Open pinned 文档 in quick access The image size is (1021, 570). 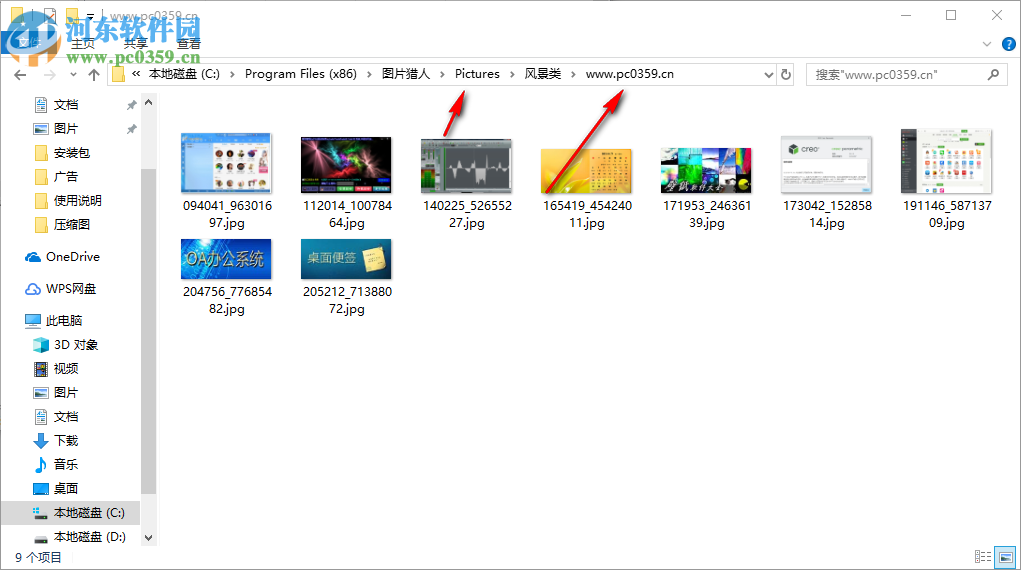click(x=66, y=105)
